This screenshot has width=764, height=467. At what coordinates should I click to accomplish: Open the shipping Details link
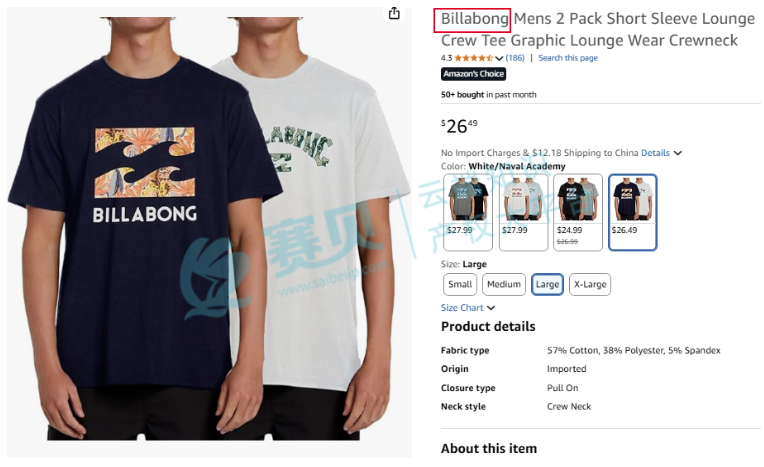coord(655,153)
